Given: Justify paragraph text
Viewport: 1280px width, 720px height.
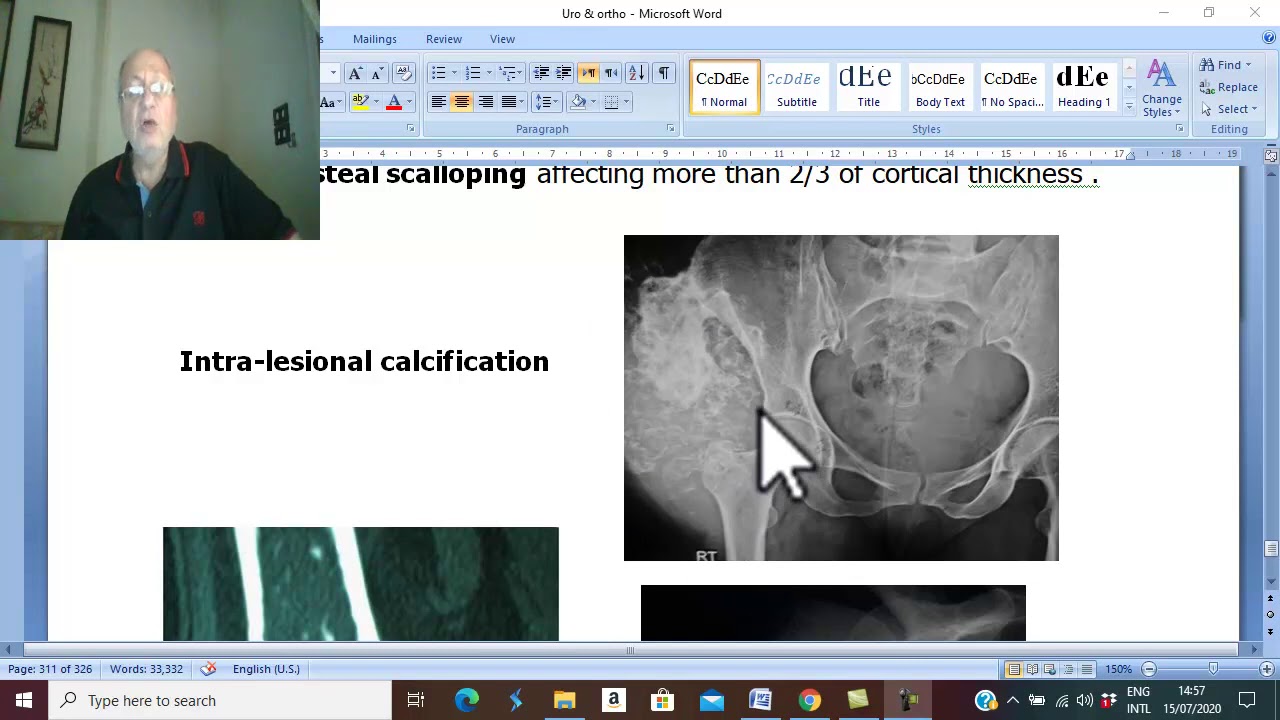Looking at the screenshot, I should [509, 102].
